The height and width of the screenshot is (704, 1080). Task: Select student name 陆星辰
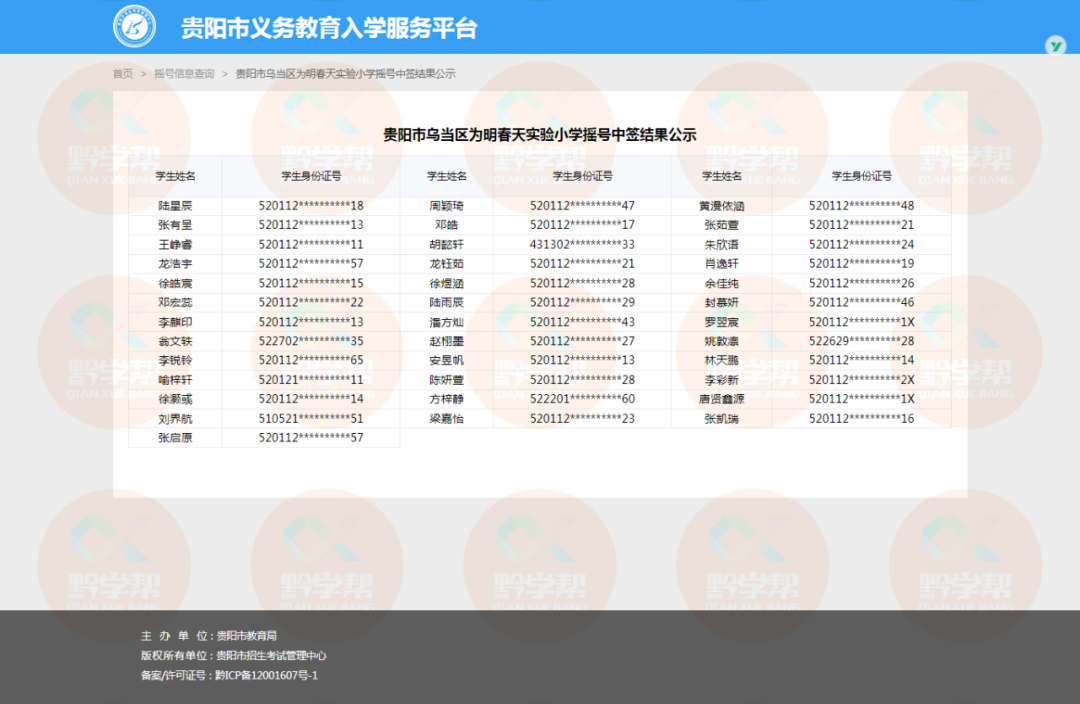[175, 205]
